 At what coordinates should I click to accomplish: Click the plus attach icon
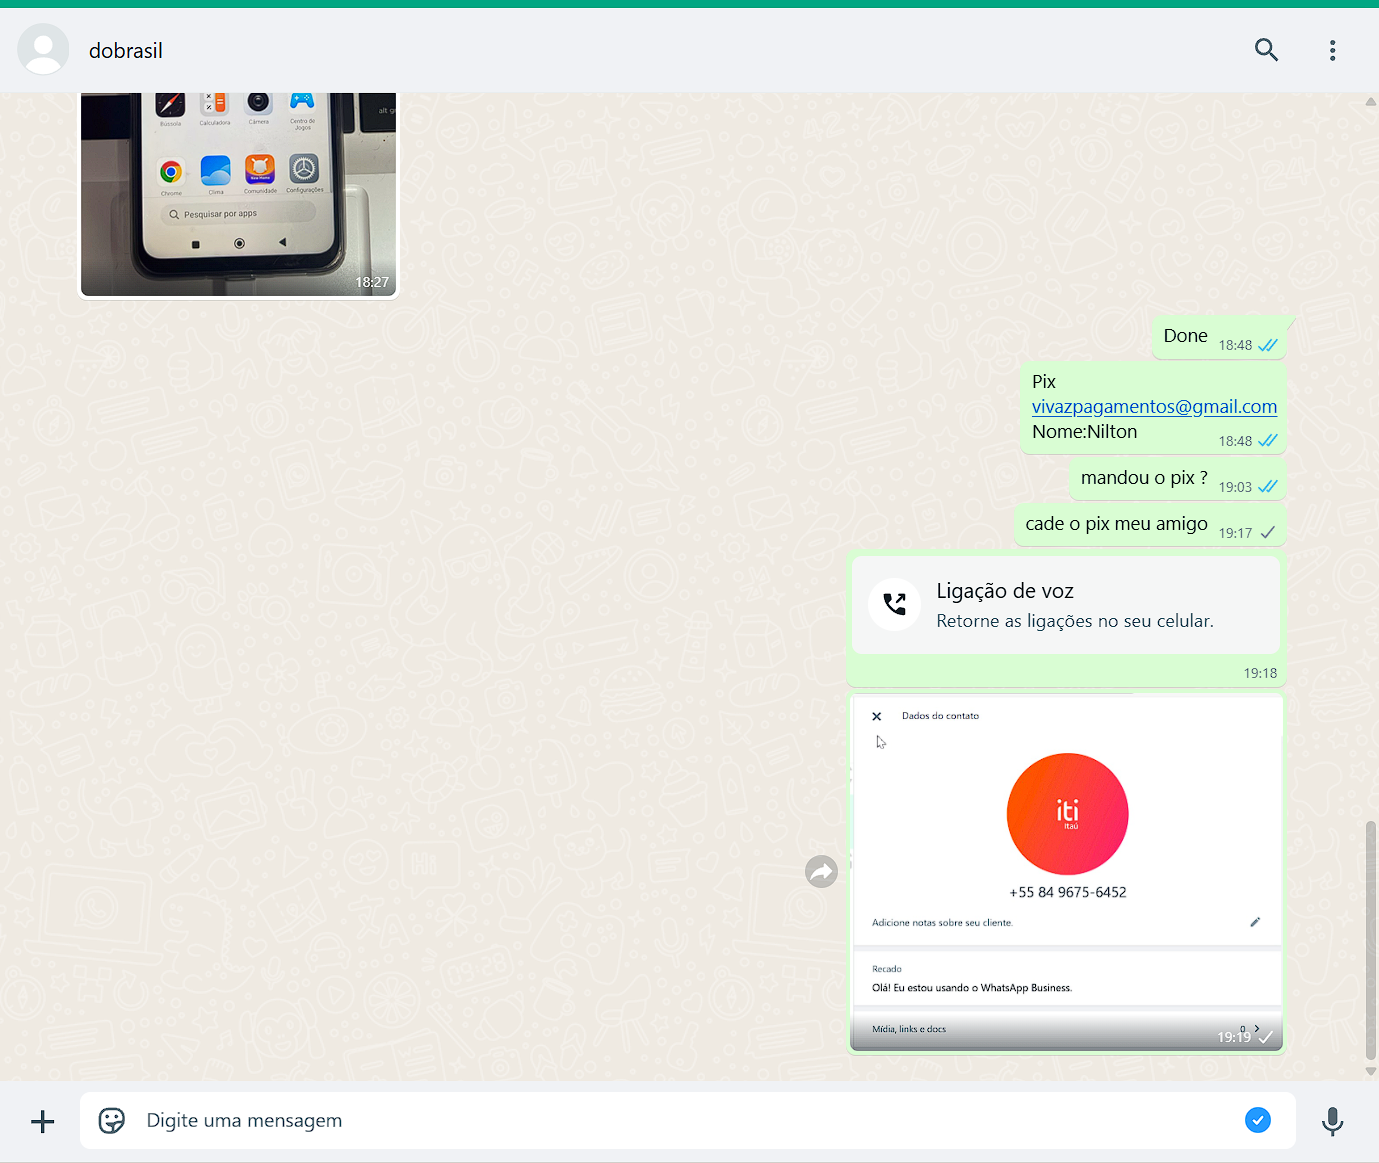click(x=43, y=1121)
